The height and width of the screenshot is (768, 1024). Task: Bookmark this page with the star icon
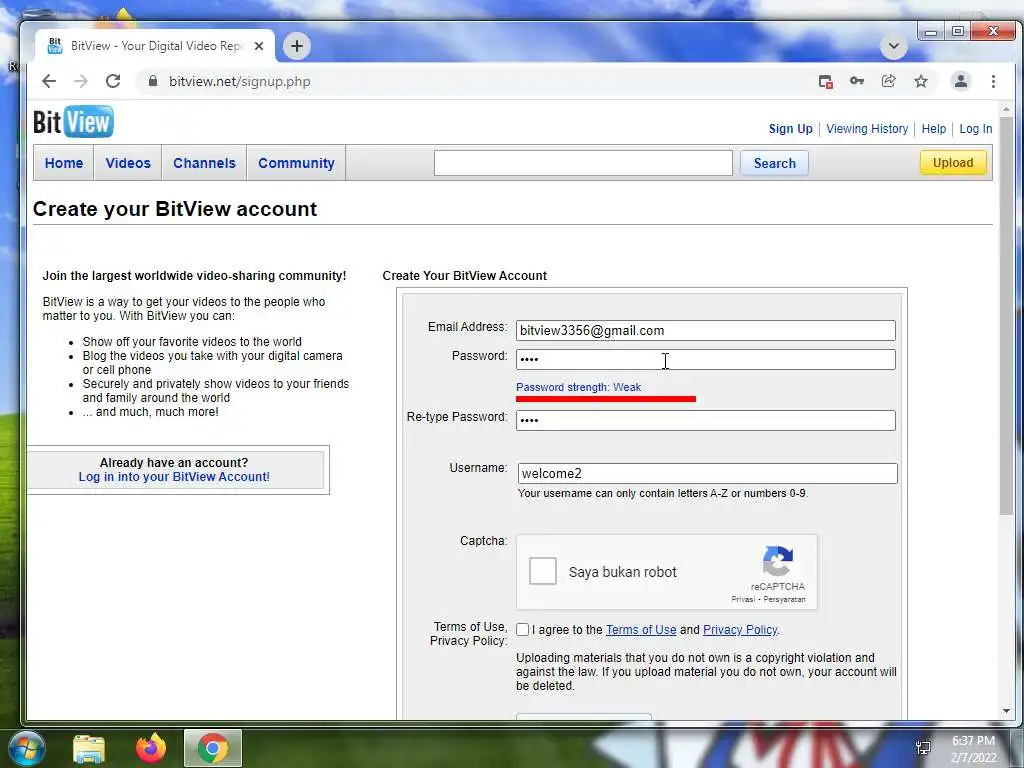921,81
